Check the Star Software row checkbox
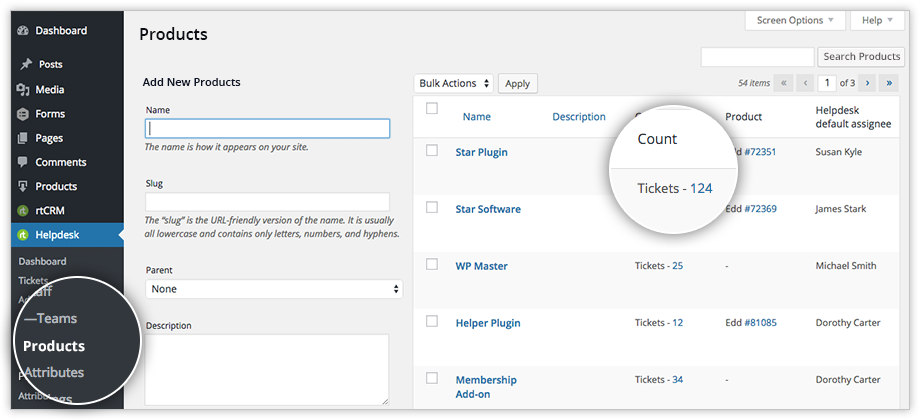This screenshot has width=920, height=420. [x=432, y=207]
